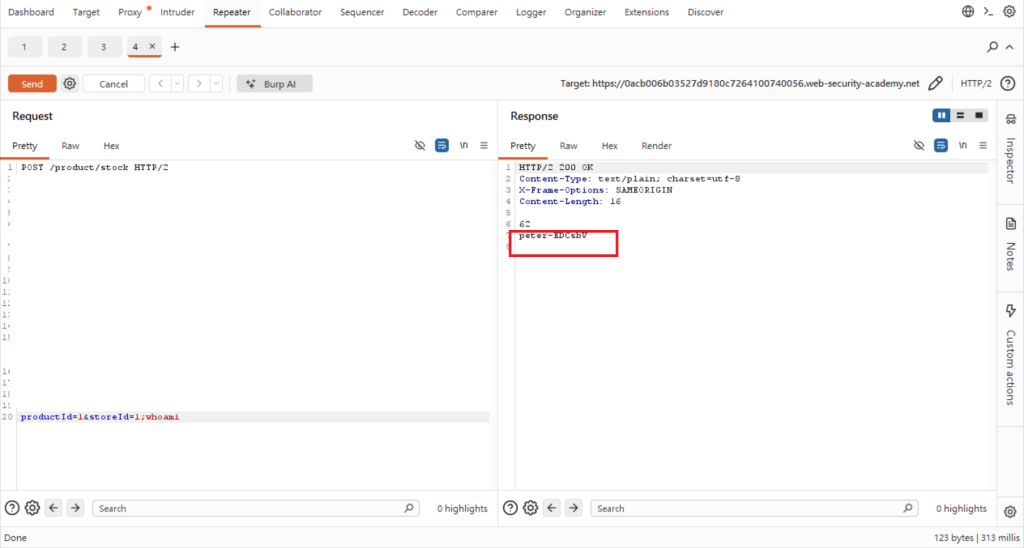The width and height of the screenshot is (1024, 548).
Task: Select Repeater request tab 3
Action: pyautogui.click(x=104, y=47)
